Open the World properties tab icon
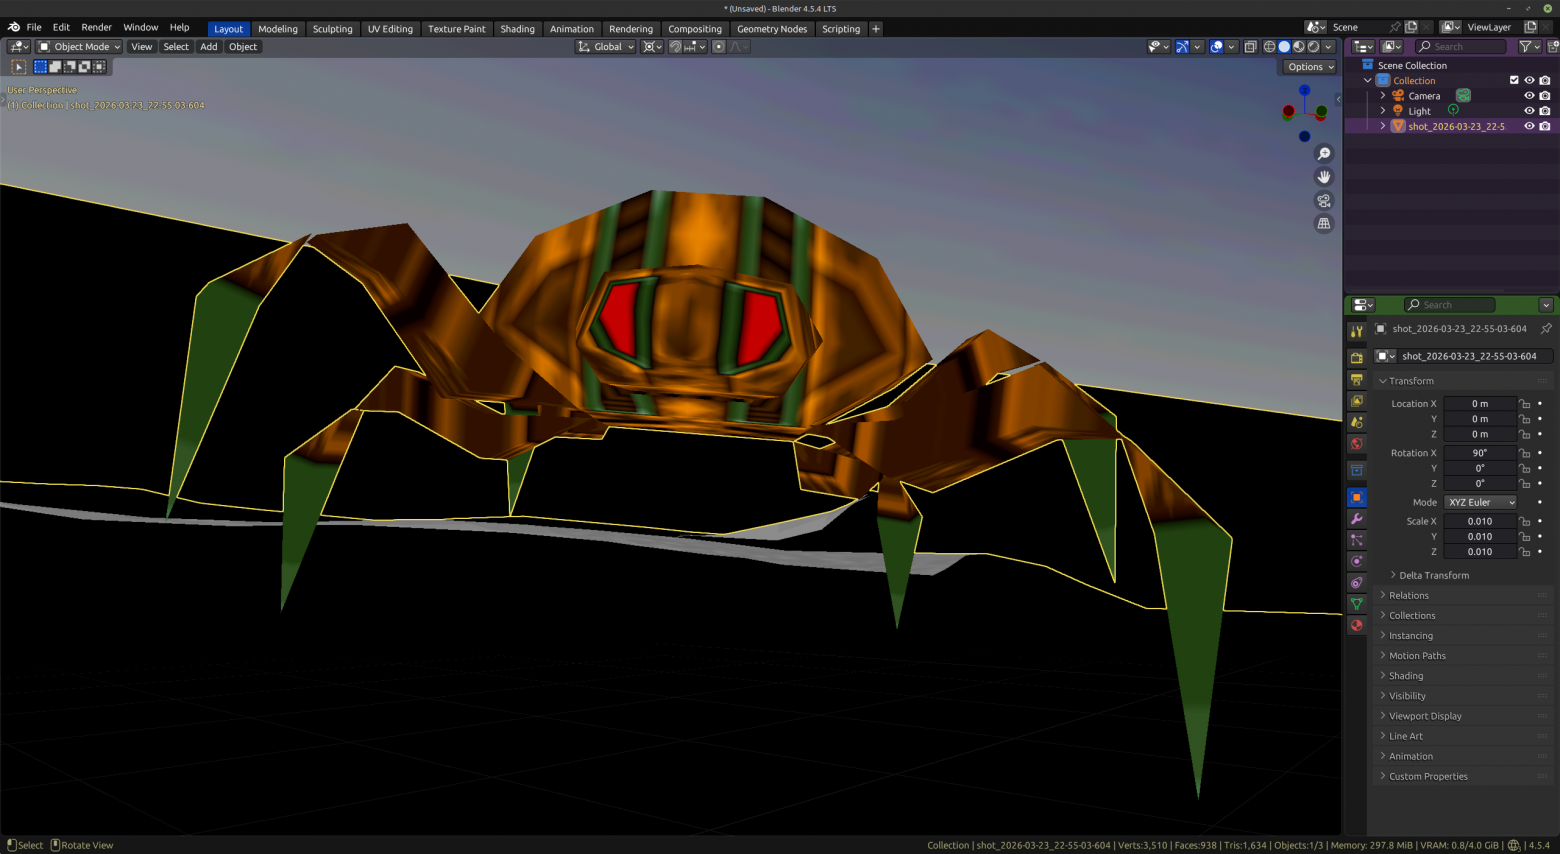This screenshot has width=1560, height=854. (x=1357, y=444)
